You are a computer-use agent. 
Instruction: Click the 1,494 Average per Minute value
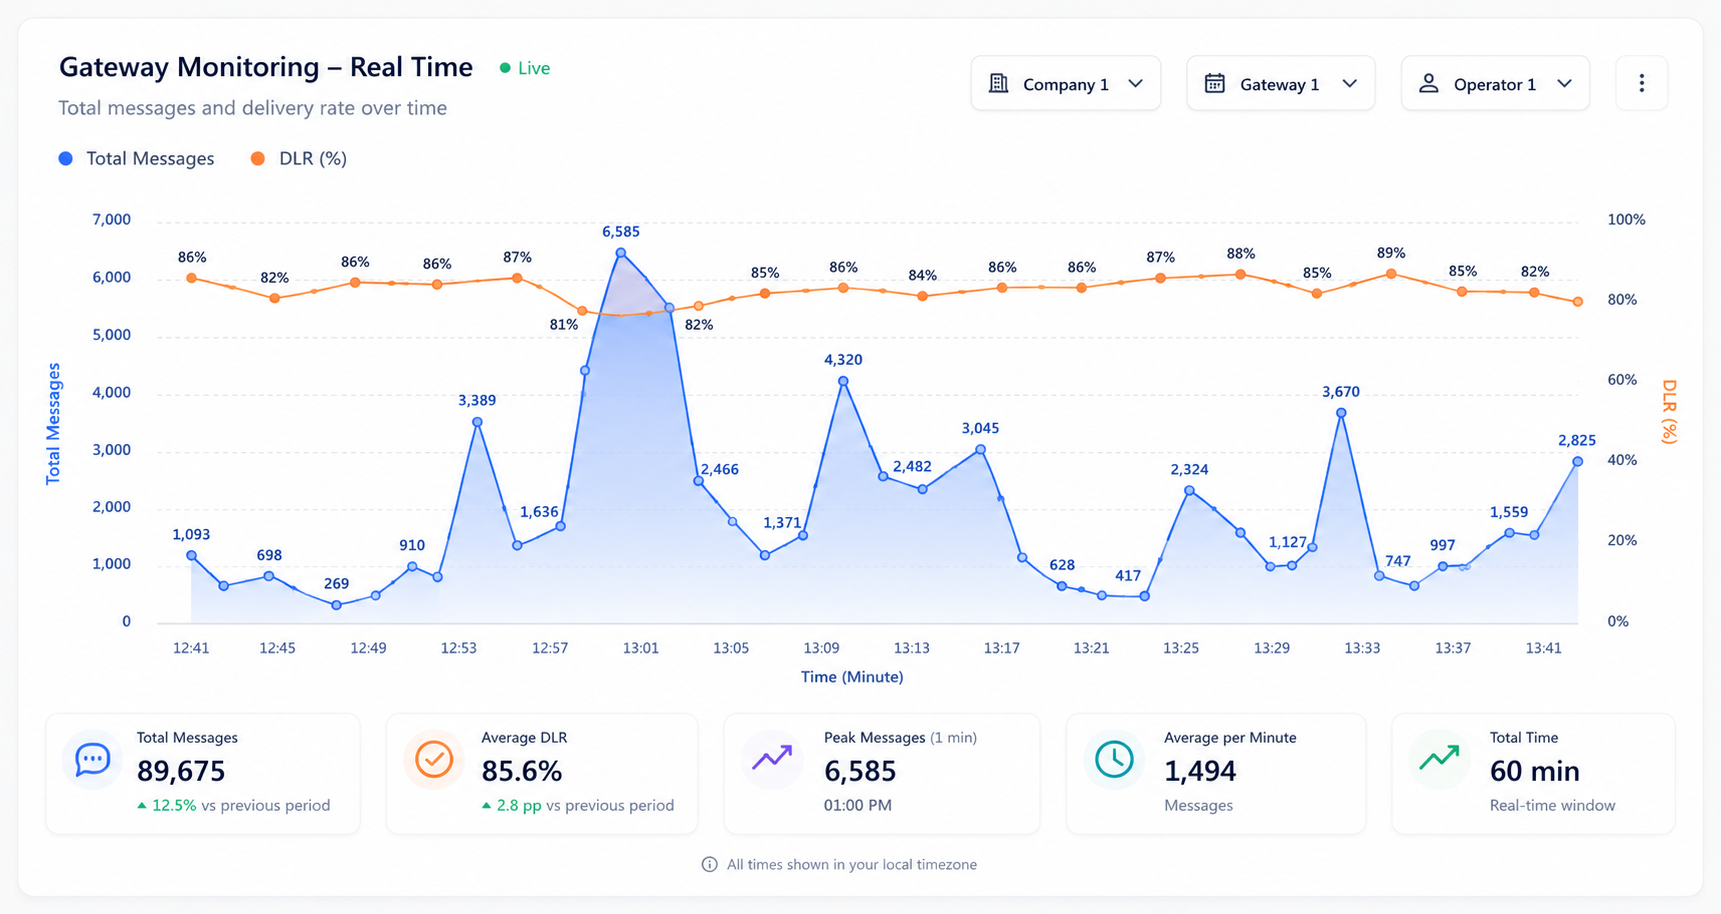coord(1200,771)
